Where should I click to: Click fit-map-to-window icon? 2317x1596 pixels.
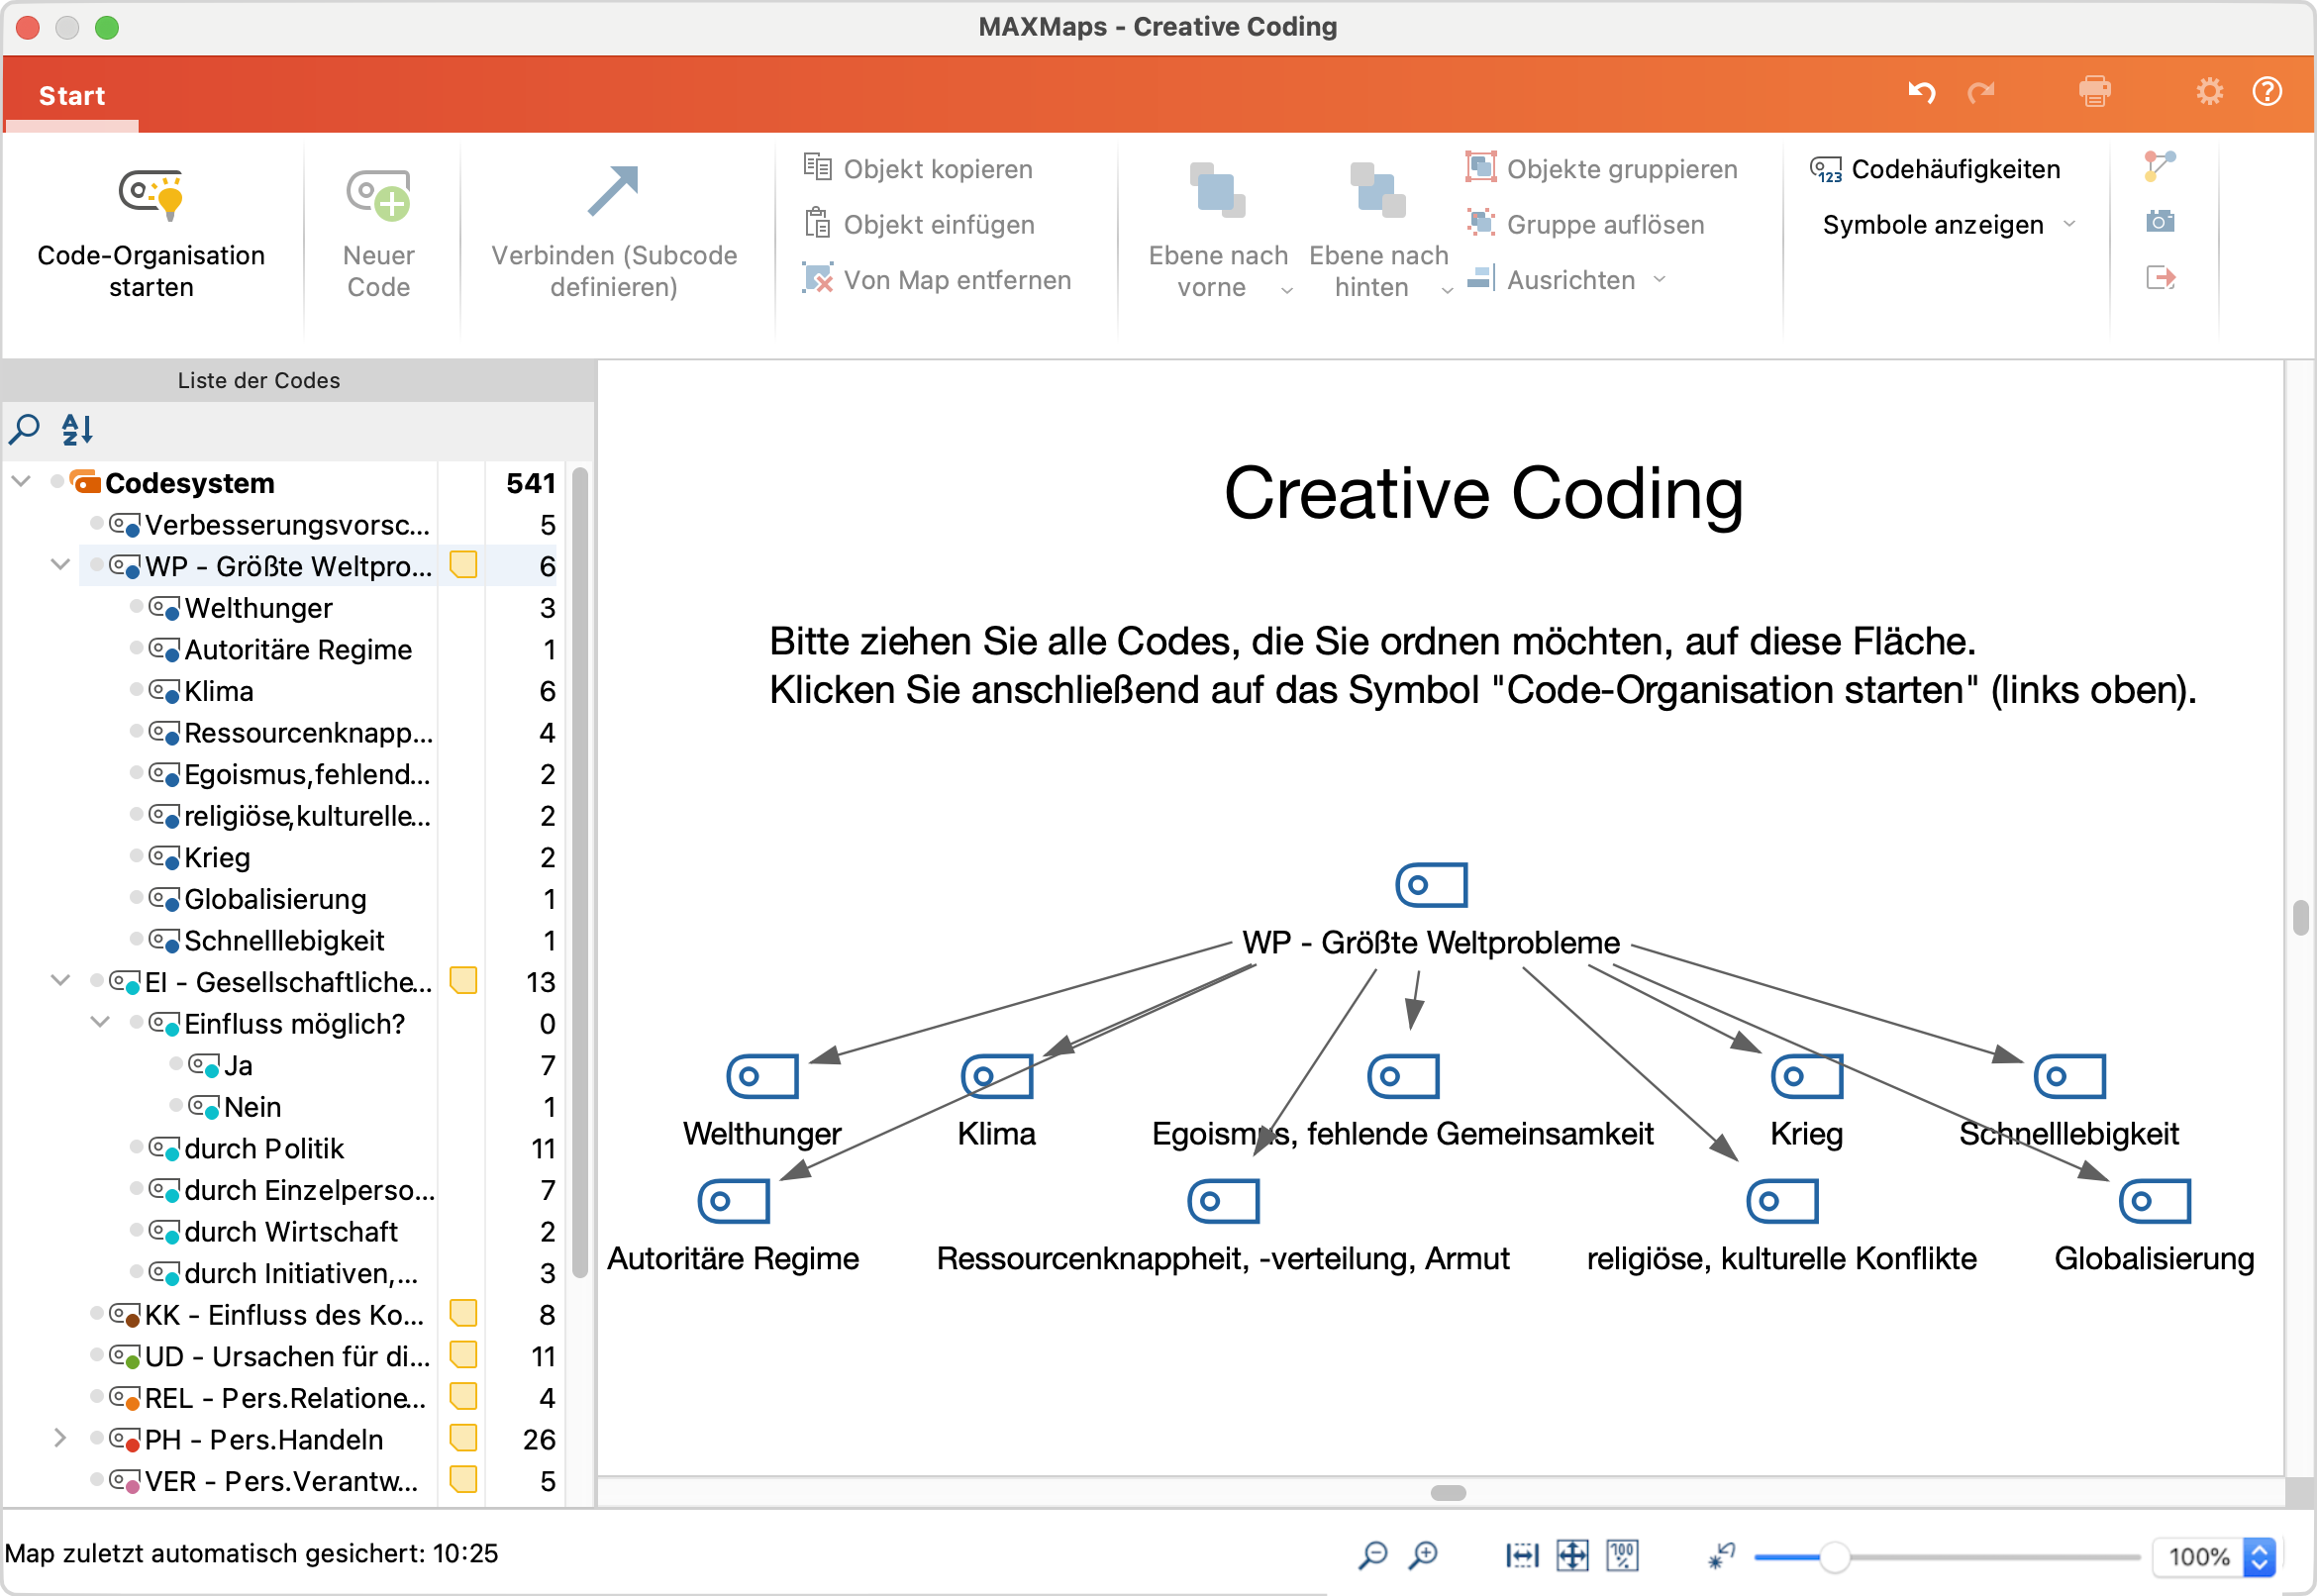[1572, 1555]
